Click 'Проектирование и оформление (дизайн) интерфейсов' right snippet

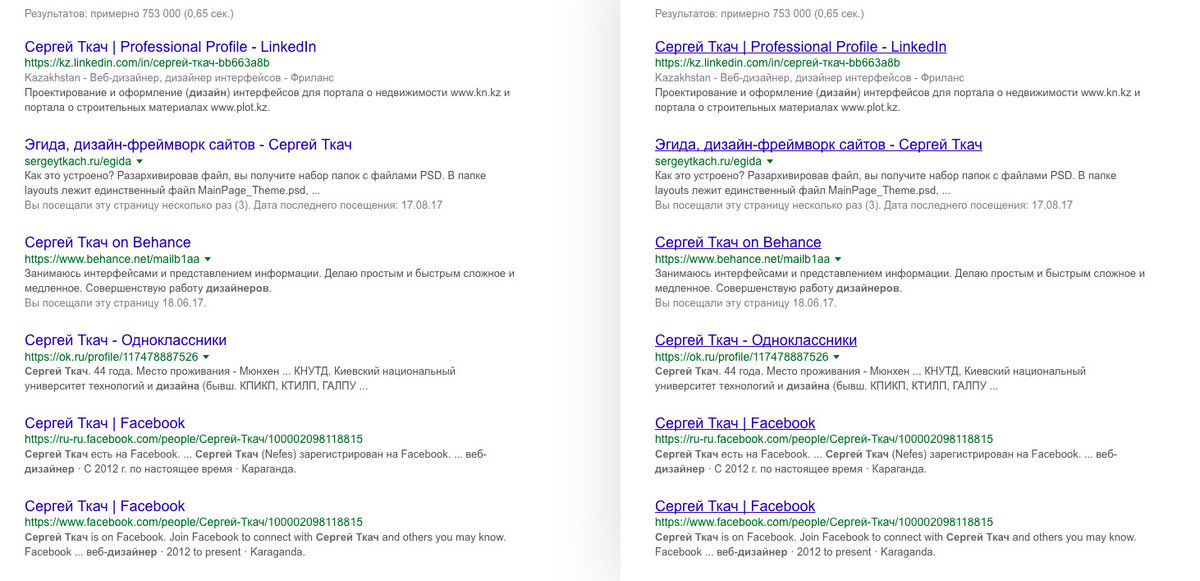pyautogui.click(x=898, y=99)
